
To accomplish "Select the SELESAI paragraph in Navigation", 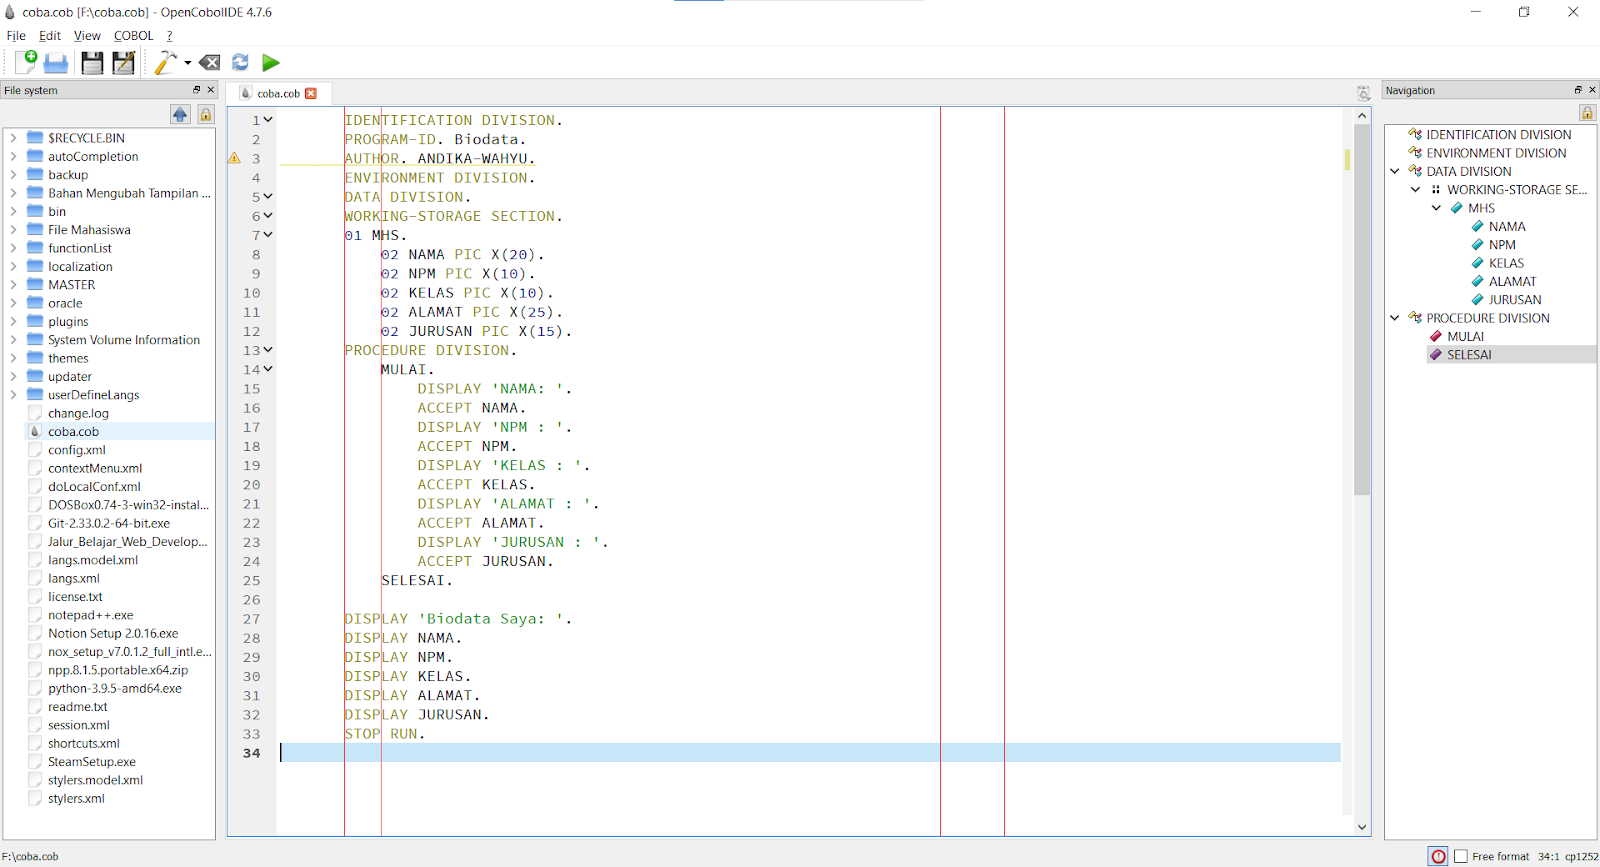I will tap(1469, 355).
